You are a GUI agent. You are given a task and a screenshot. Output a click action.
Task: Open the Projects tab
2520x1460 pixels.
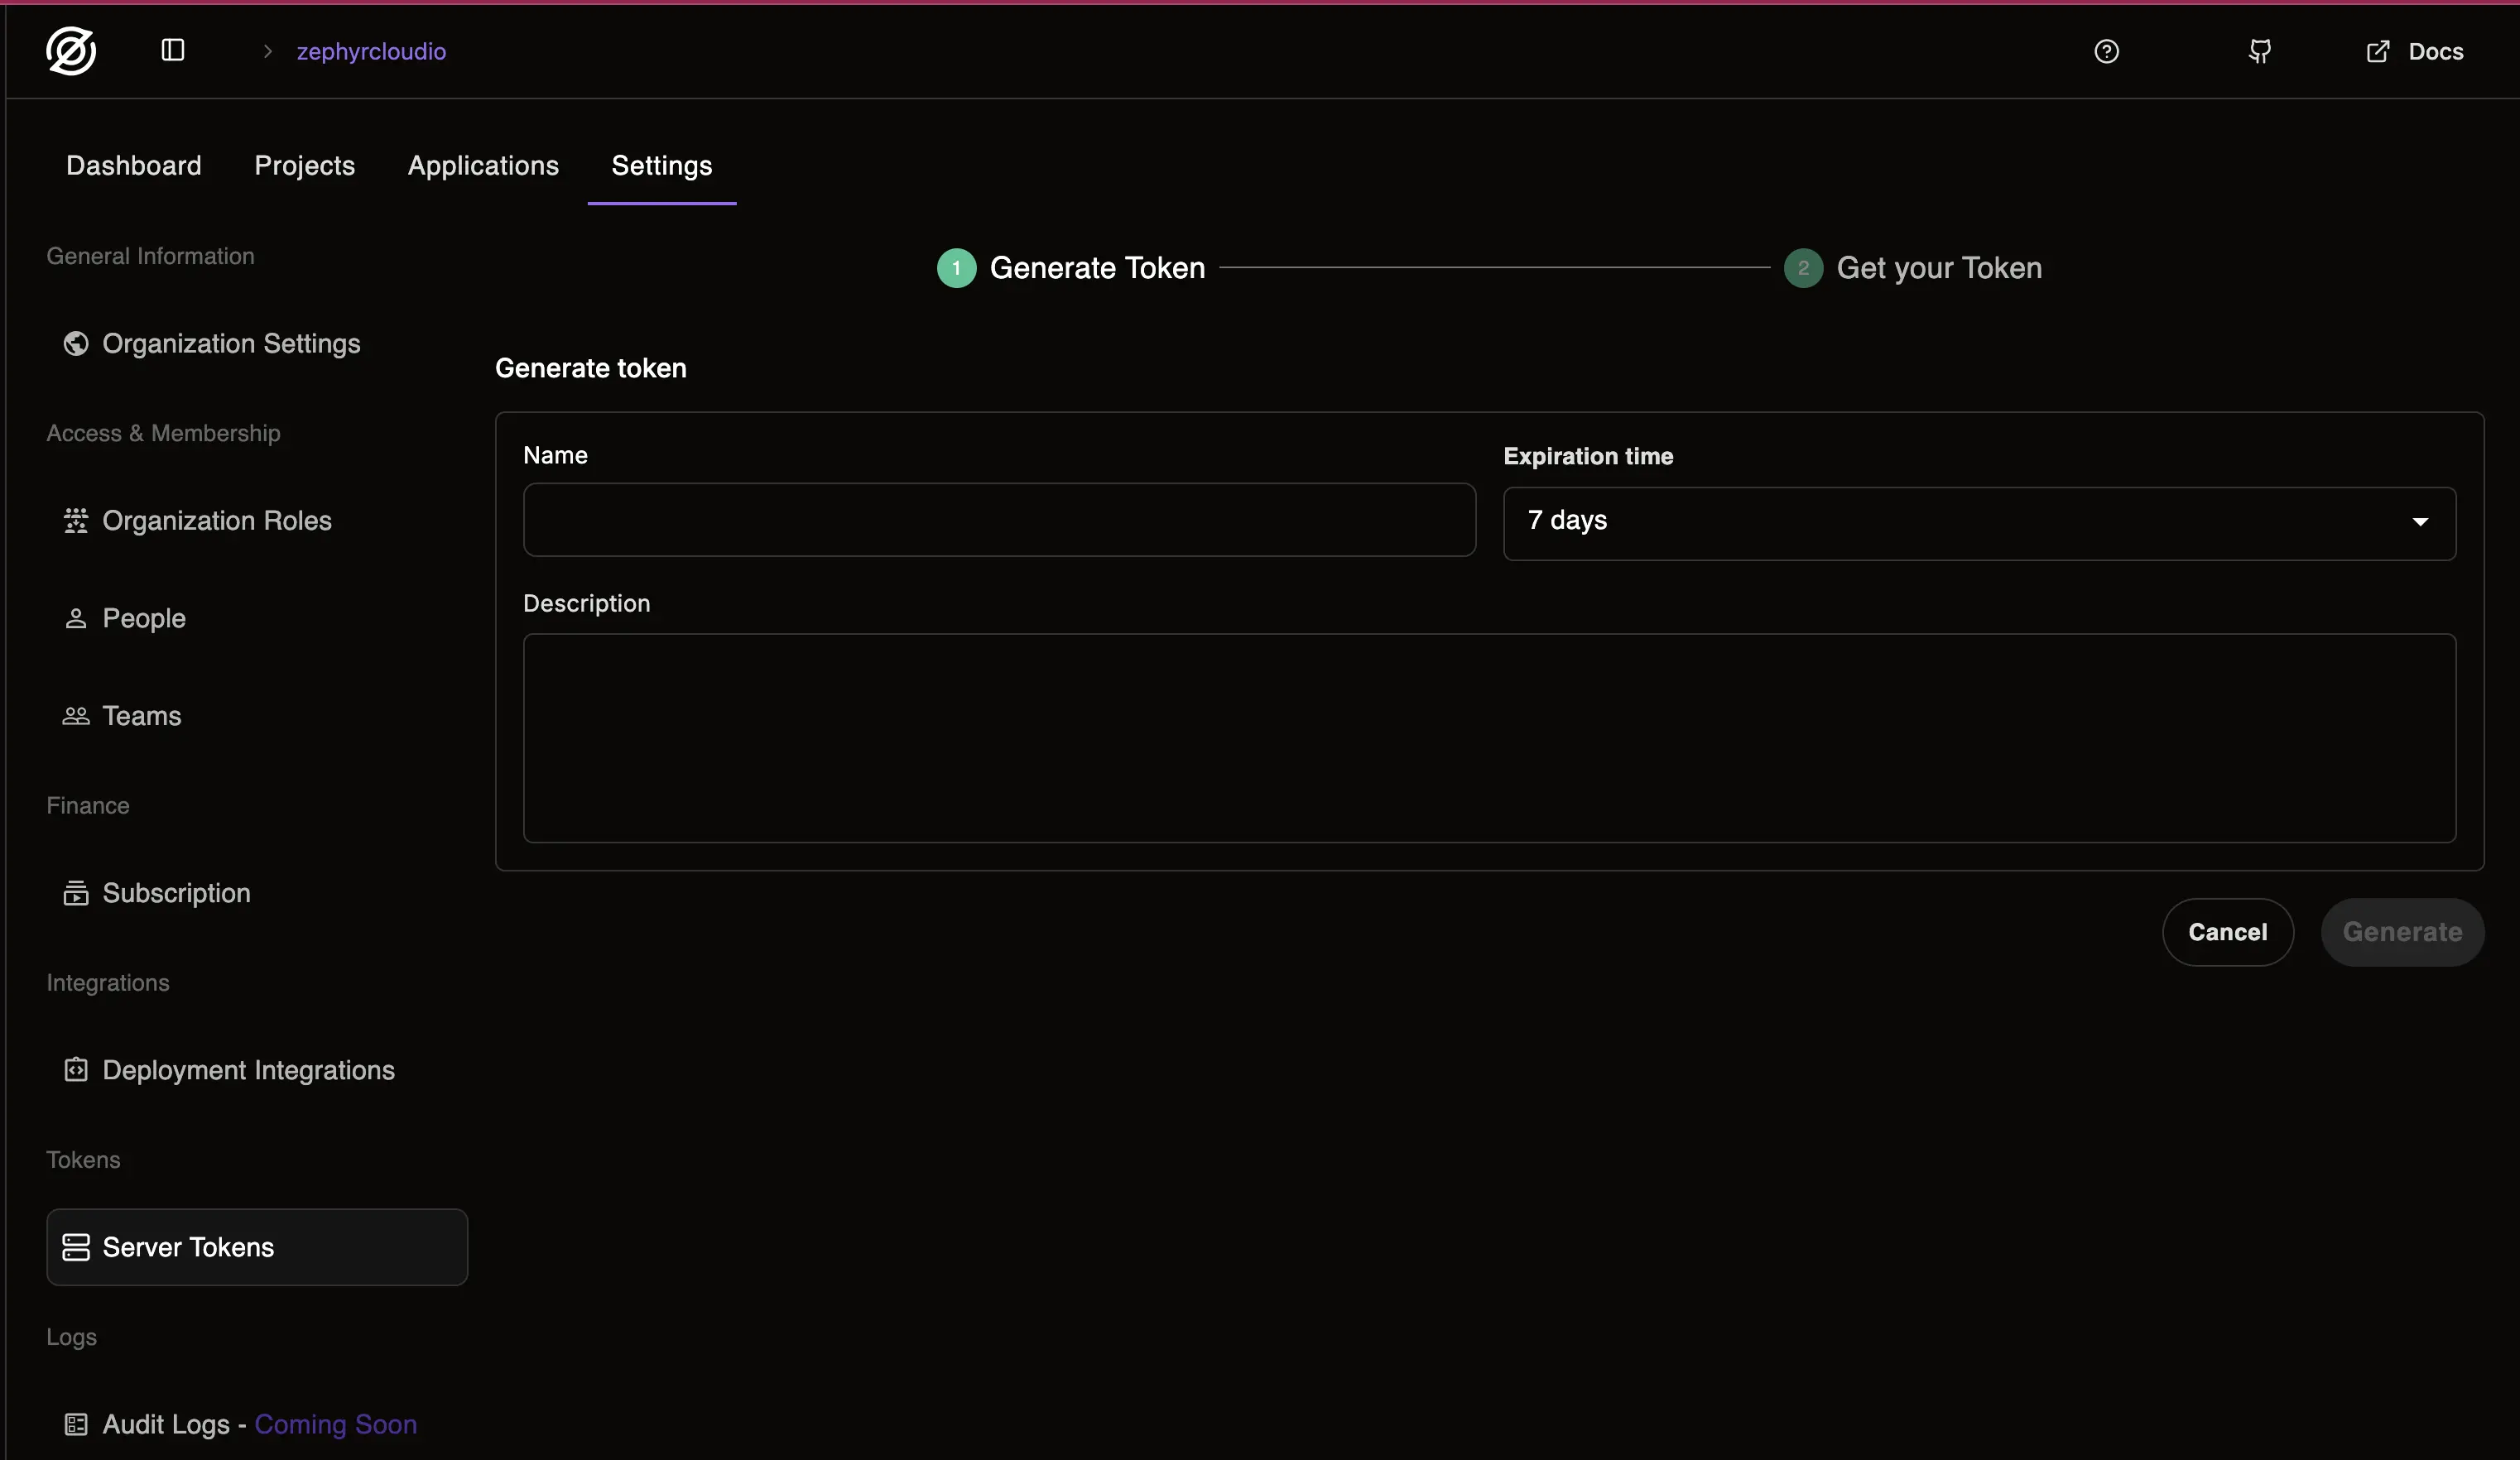(304, 165)
